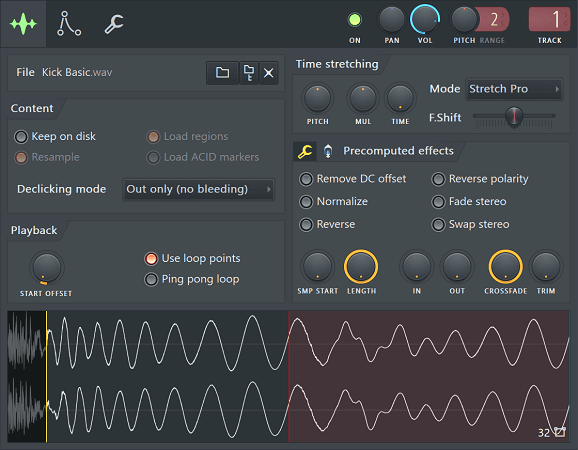The width and height of the screenshot is (578, 450).
Task: Click the waveform display options icon
Action: click(x=560, y=432)
